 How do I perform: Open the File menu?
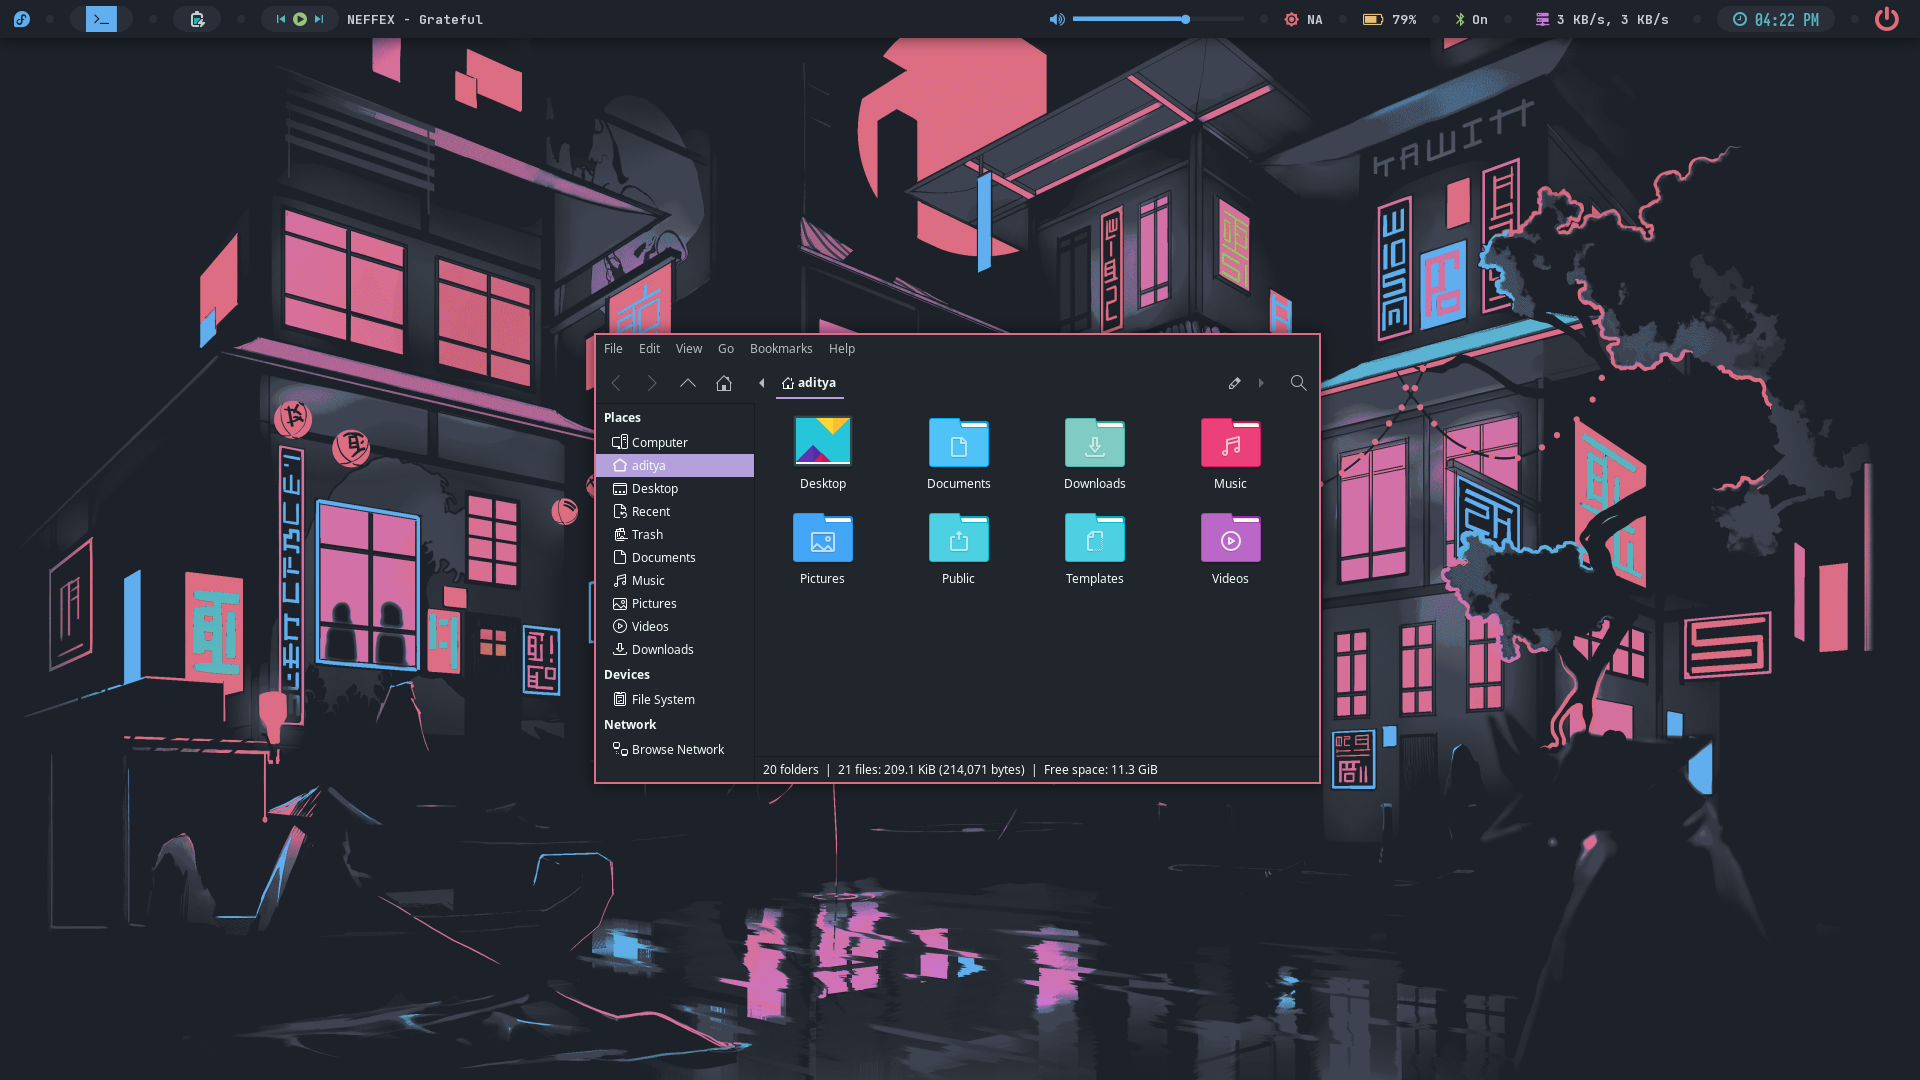613,349
